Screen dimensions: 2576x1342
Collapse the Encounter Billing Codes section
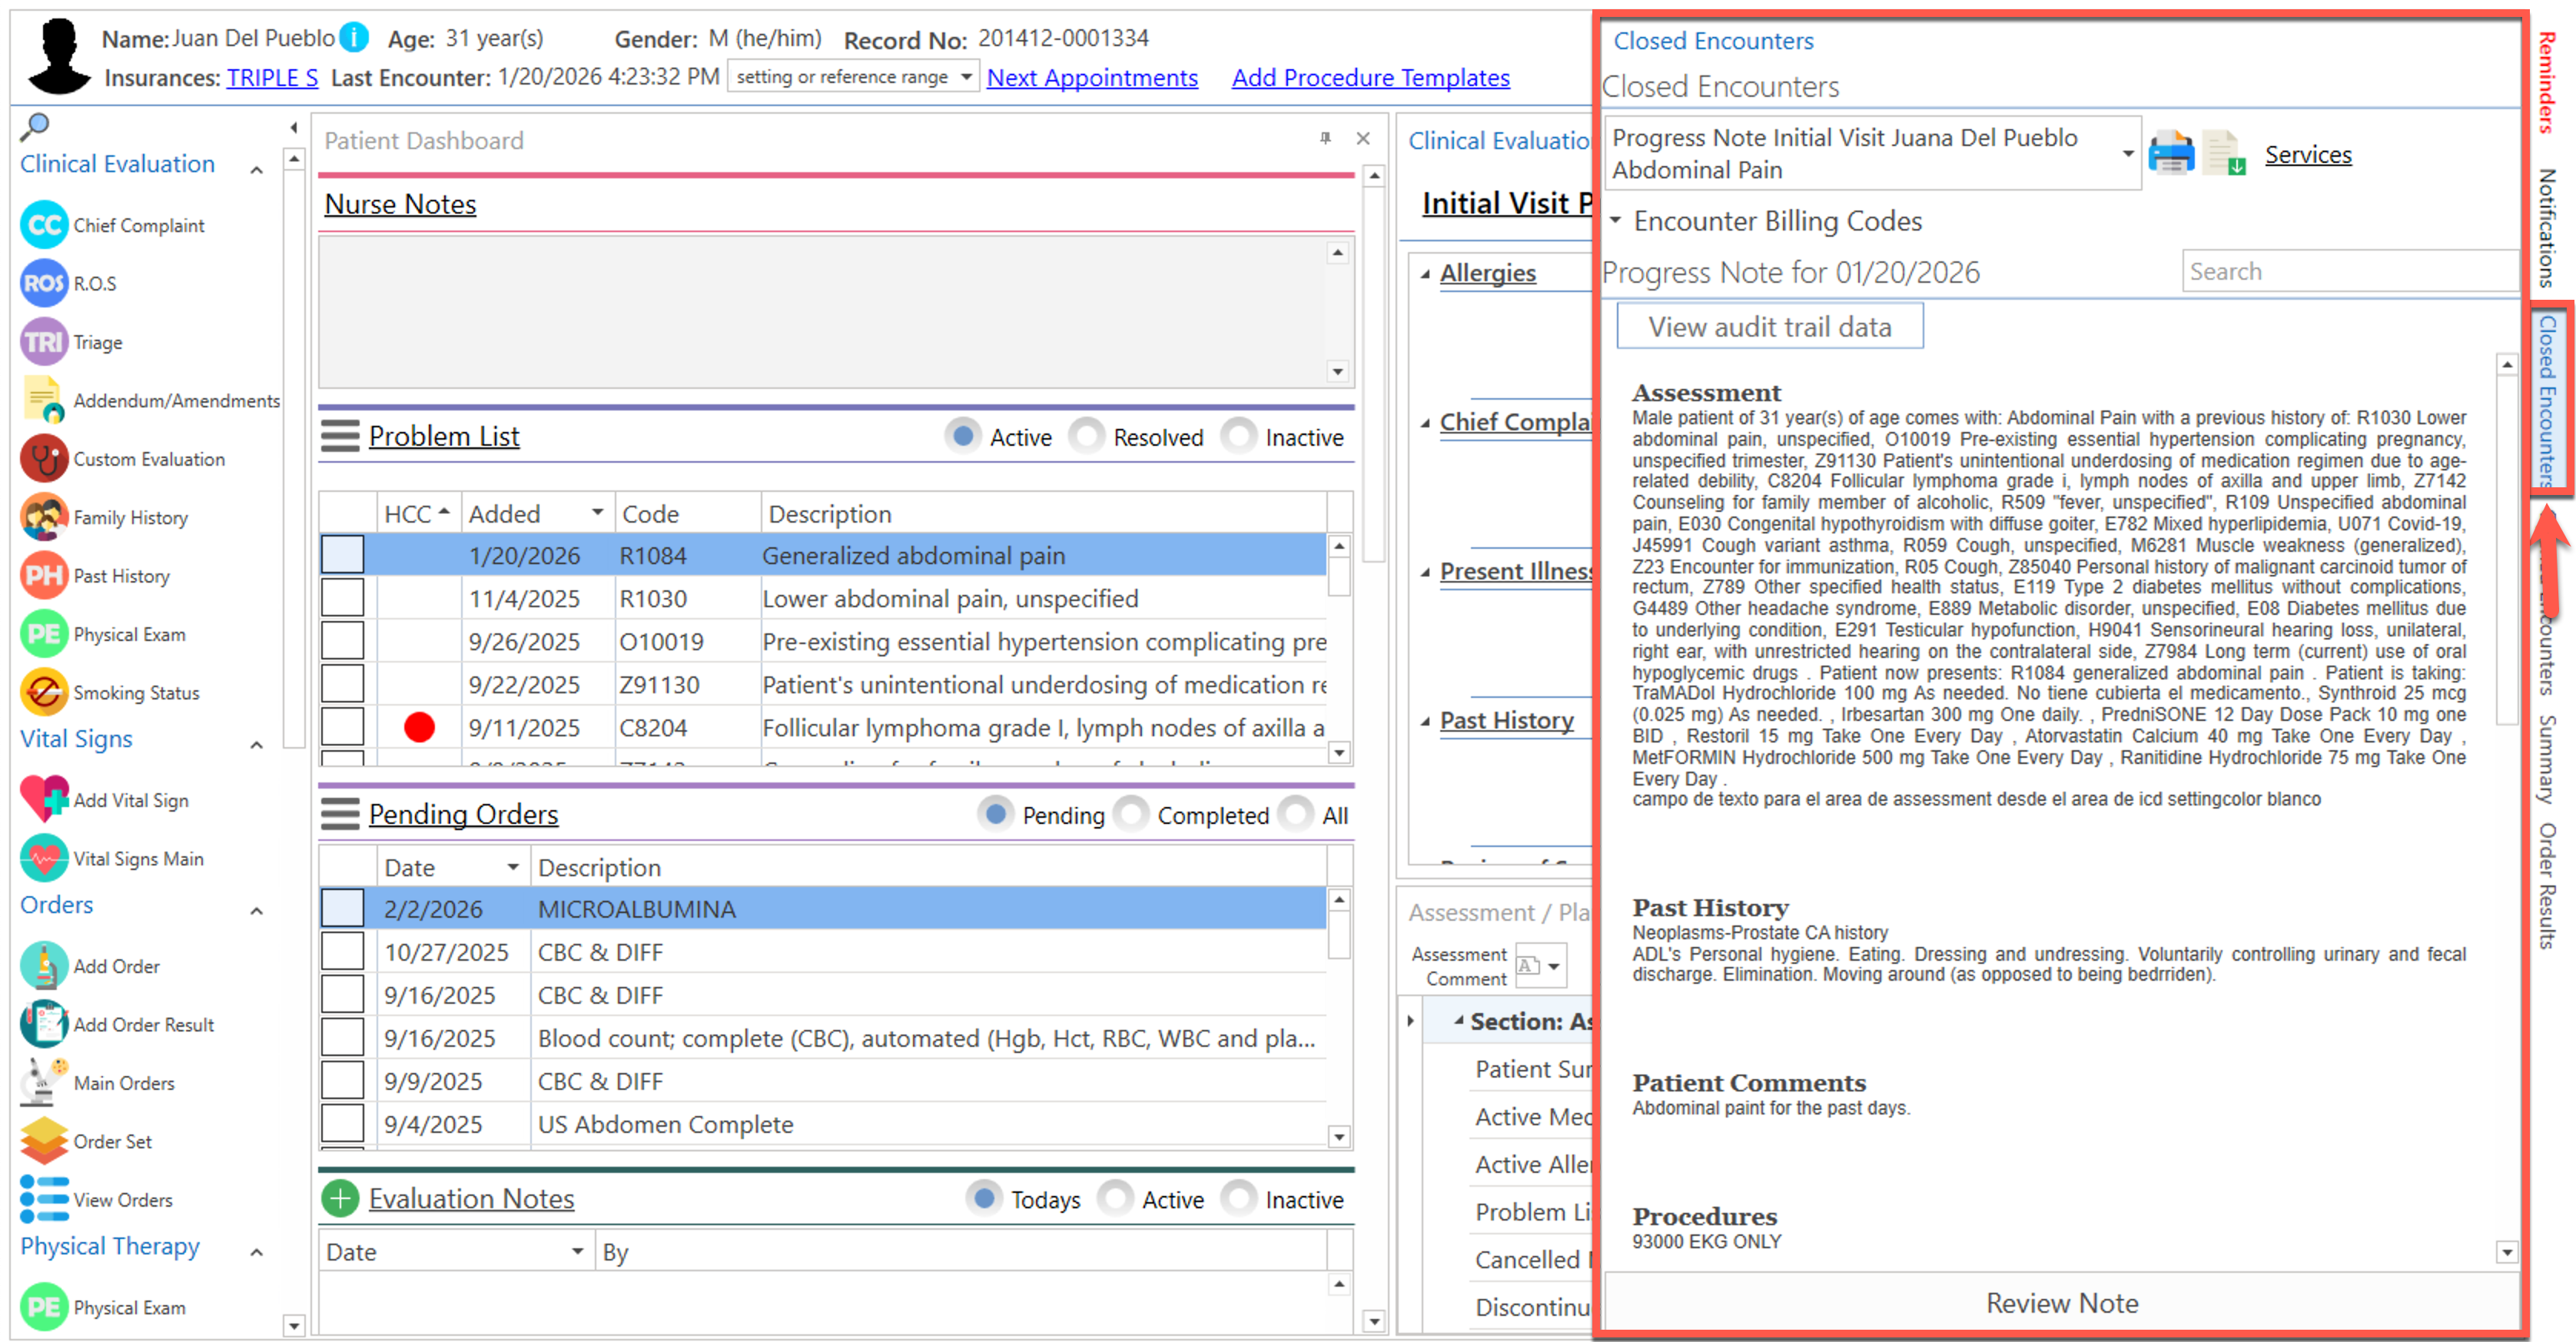click(x=1615, y=220)
